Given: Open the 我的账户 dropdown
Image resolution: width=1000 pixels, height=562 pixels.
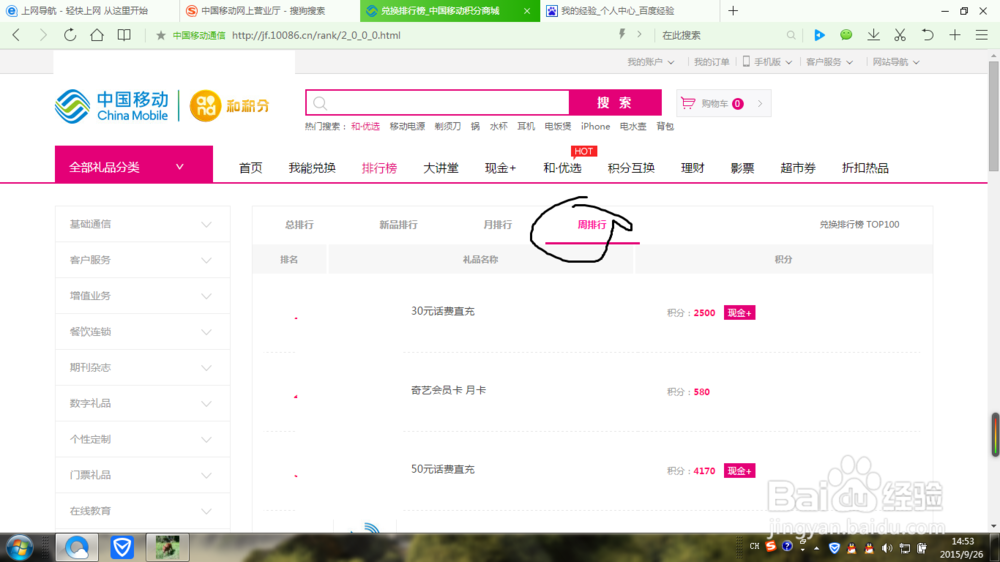Looking at the screenshot, I should click(651, 62).
